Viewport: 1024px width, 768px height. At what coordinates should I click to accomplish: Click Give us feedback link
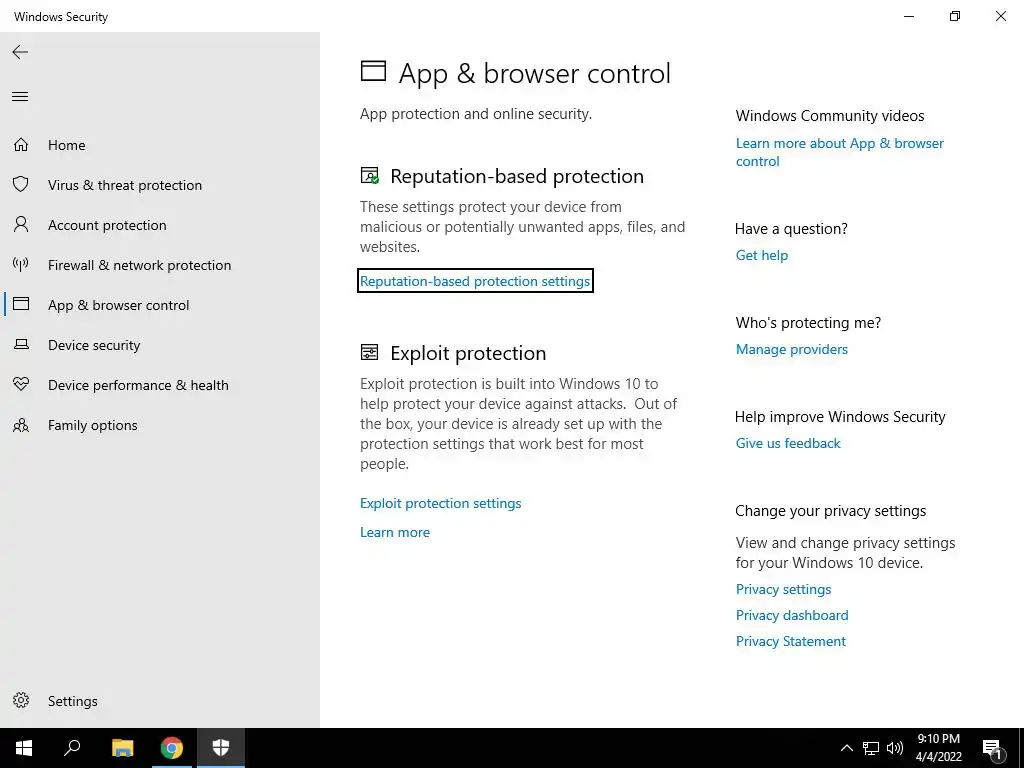788,443
